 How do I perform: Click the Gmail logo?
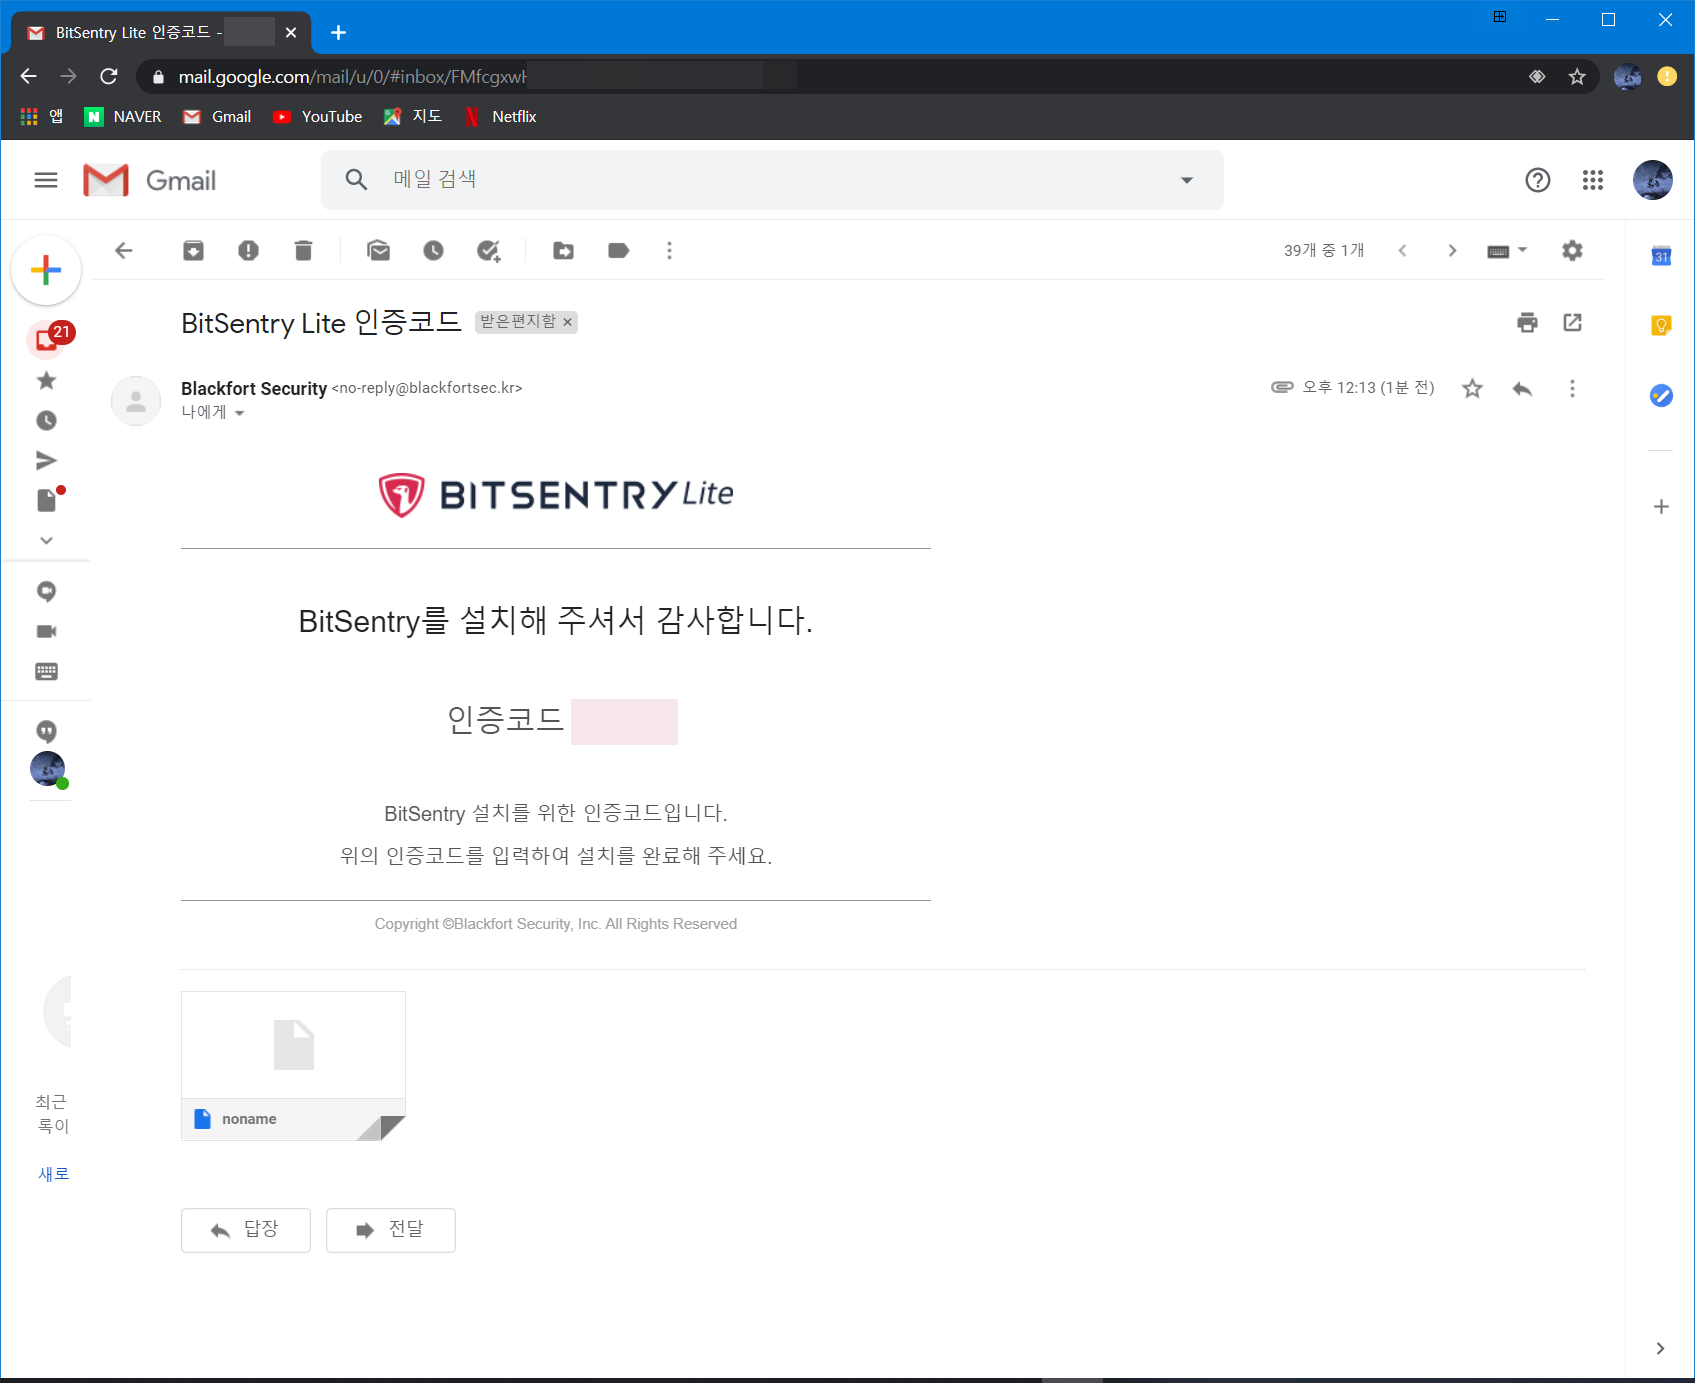click(149, 180)
